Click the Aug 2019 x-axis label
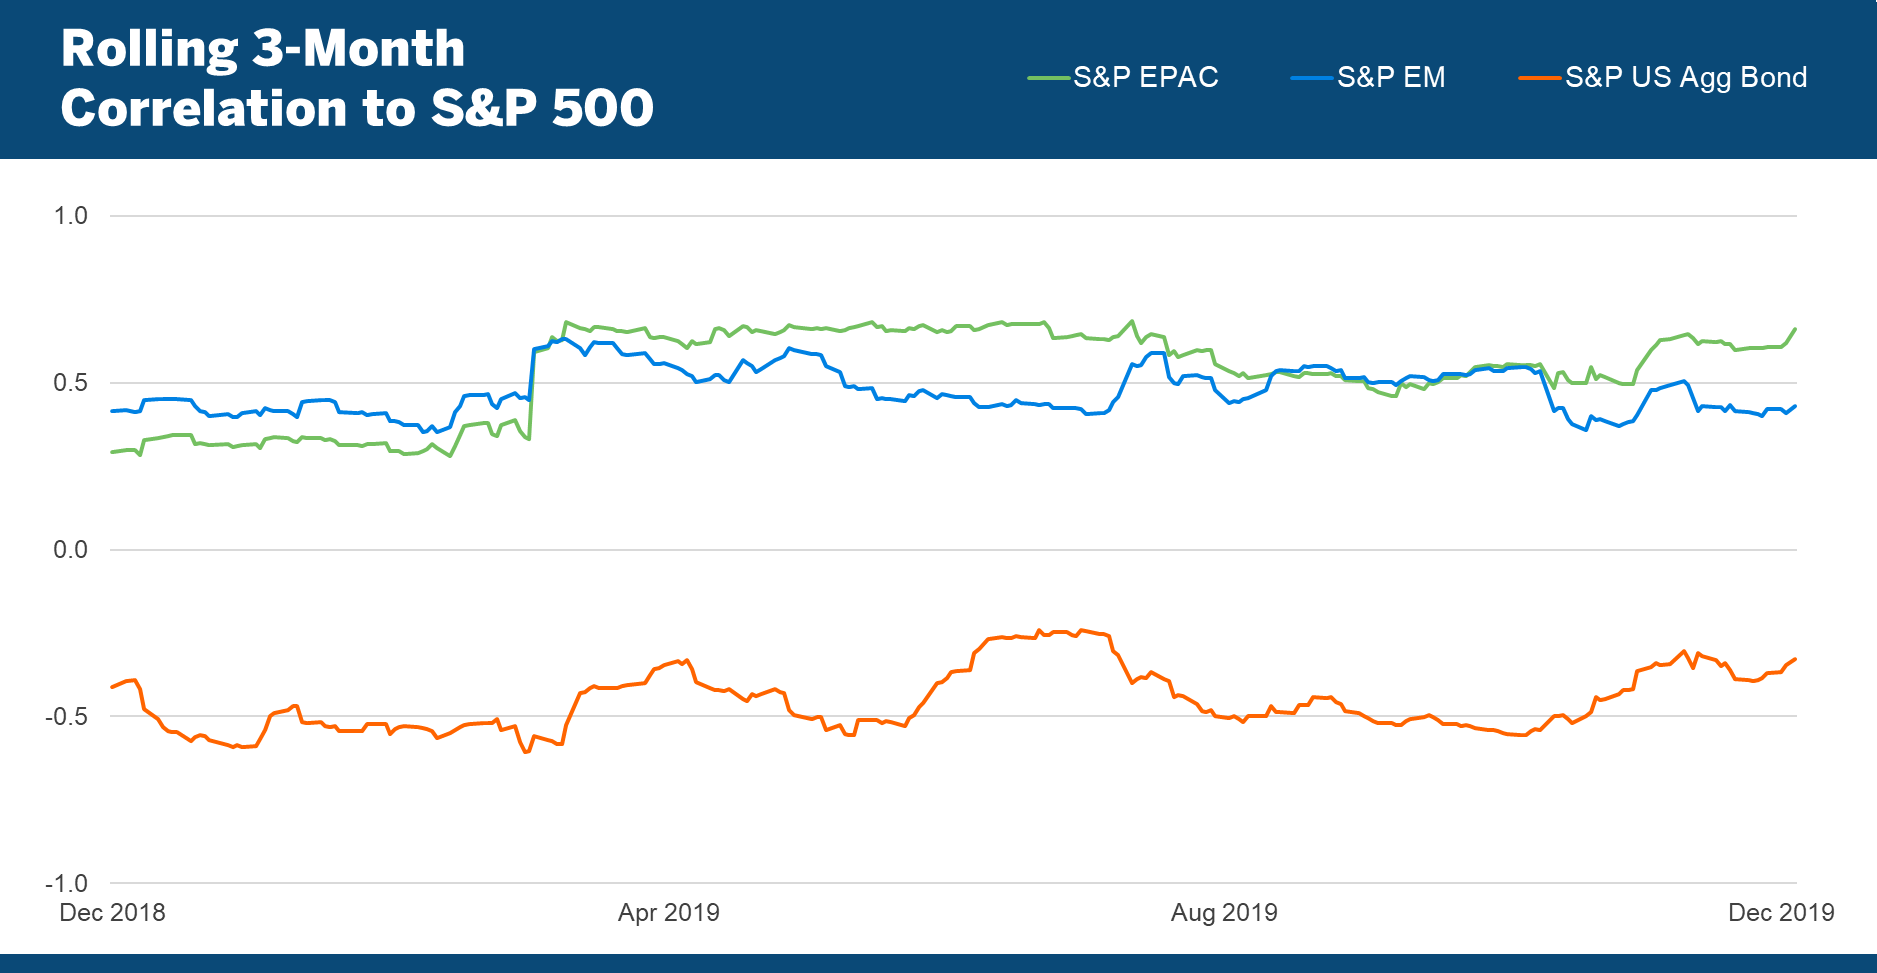The width and height of the screenshot is (1877, 973). pyautogui.click(x=1224, y=913)
